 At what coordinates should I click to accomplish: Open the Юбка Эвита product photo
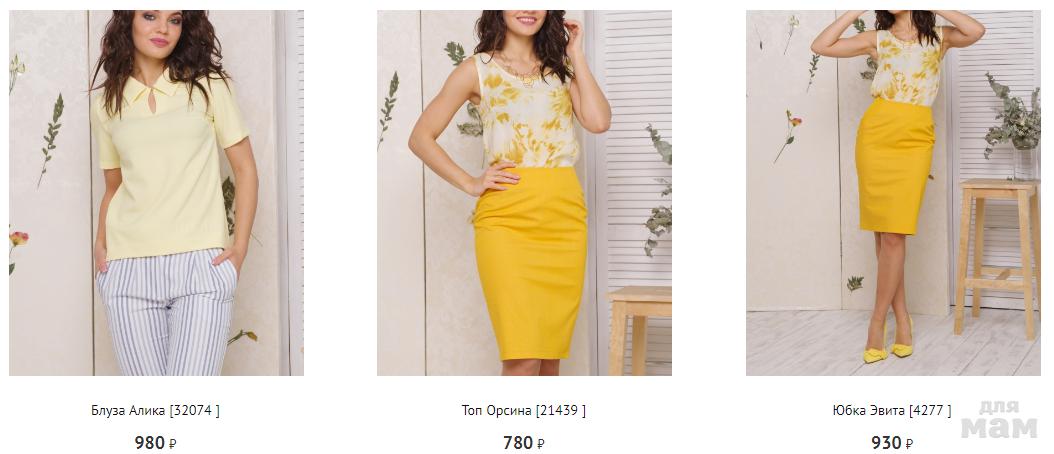pyautogui.click(x=893, y=192)
